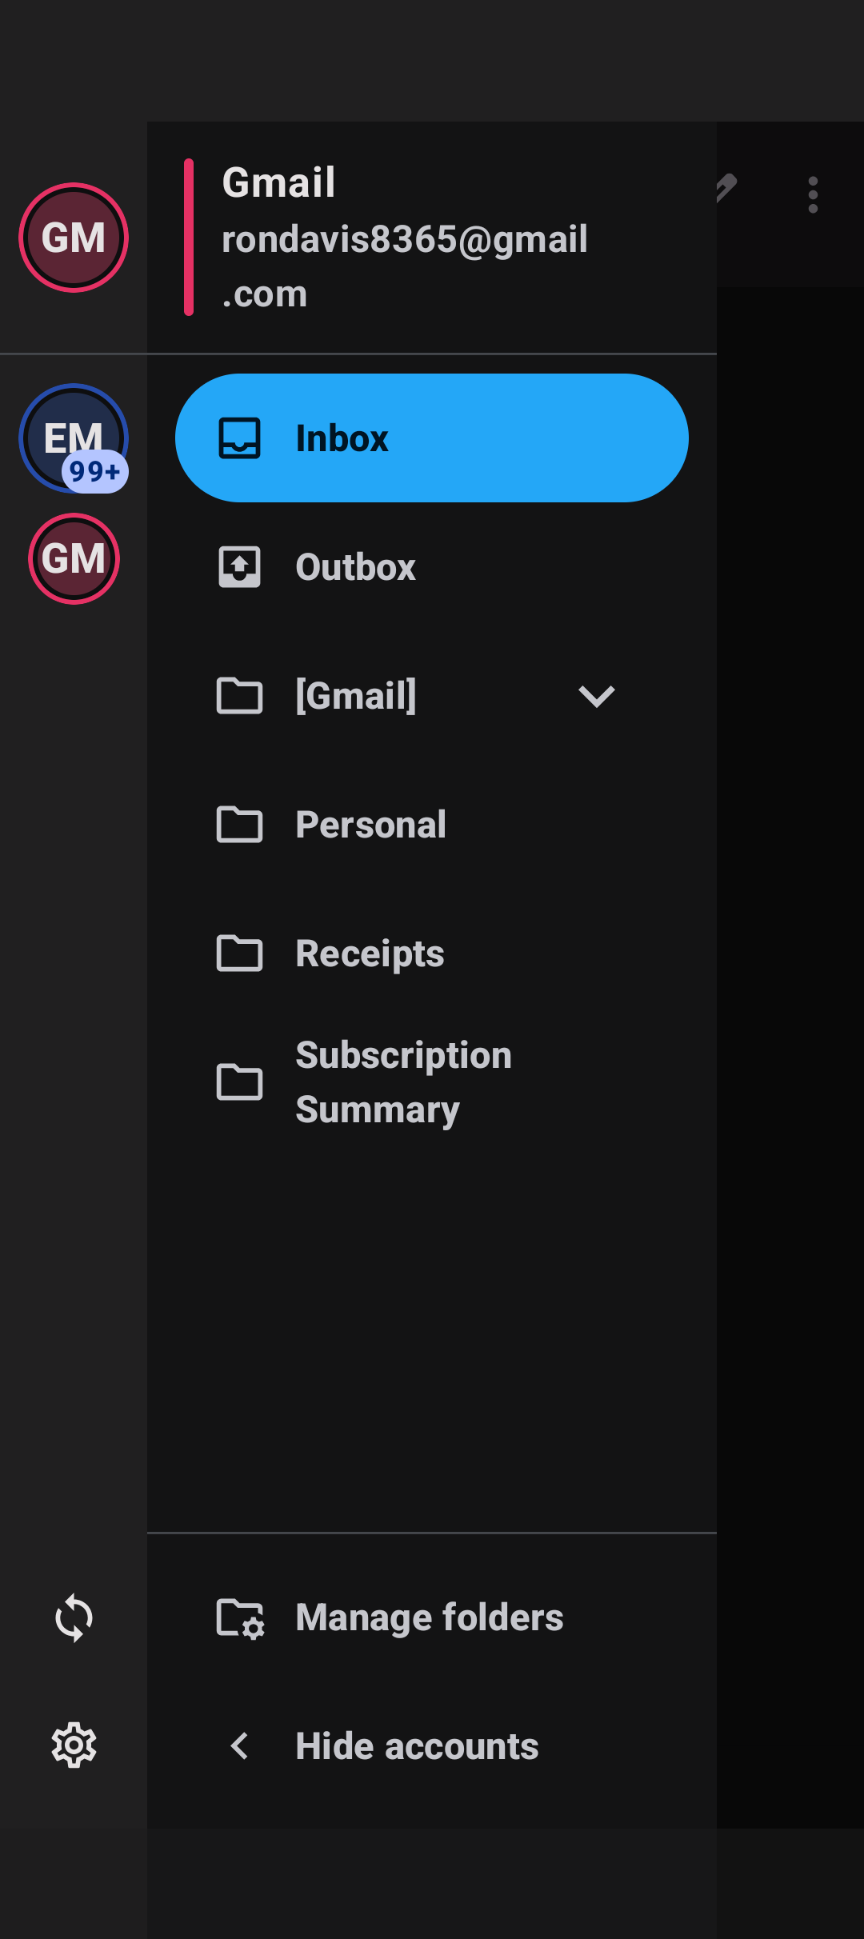Open the Personal folder
The height and width of the screenshot is (1939, 864).
coord(431,825)
